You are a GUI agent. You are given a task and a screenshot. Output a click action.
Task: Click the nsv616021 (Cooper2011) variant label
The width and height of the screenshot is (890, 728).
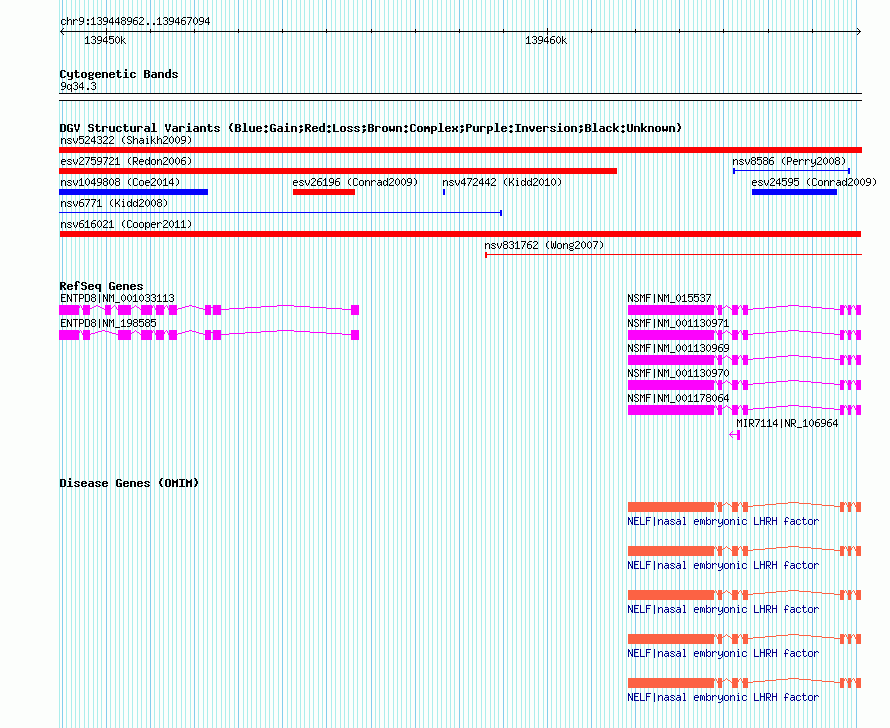click(x=126, y=224)
